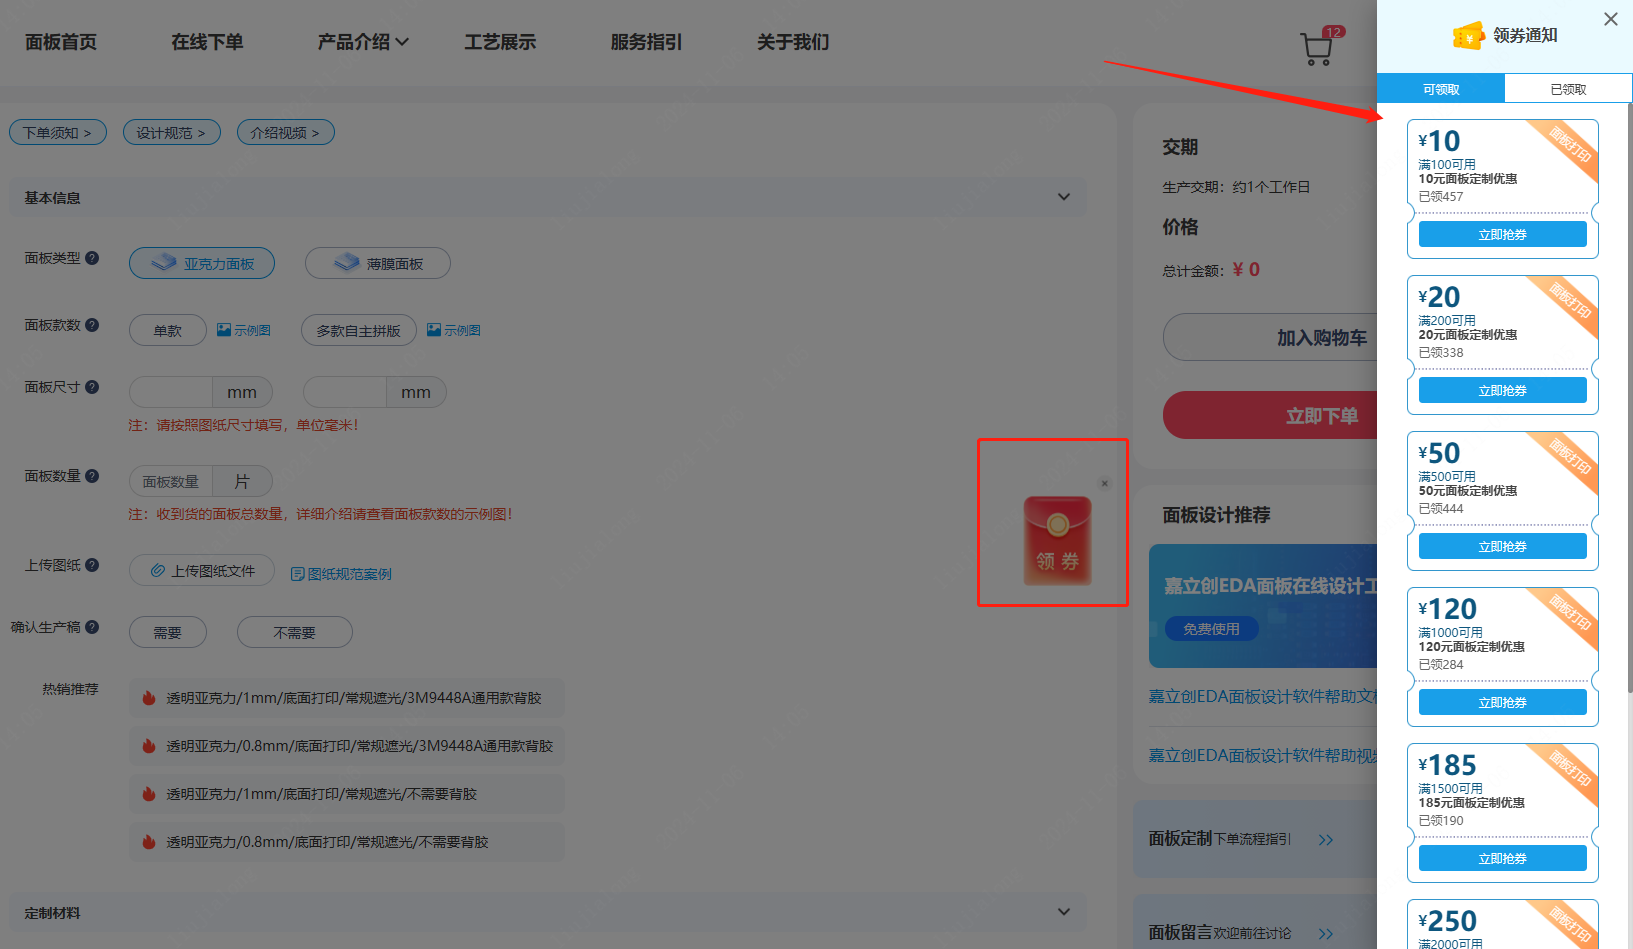Click help icon next to 面板尺寸
This screenshot has width=1633, height=949.
[92, 387]
